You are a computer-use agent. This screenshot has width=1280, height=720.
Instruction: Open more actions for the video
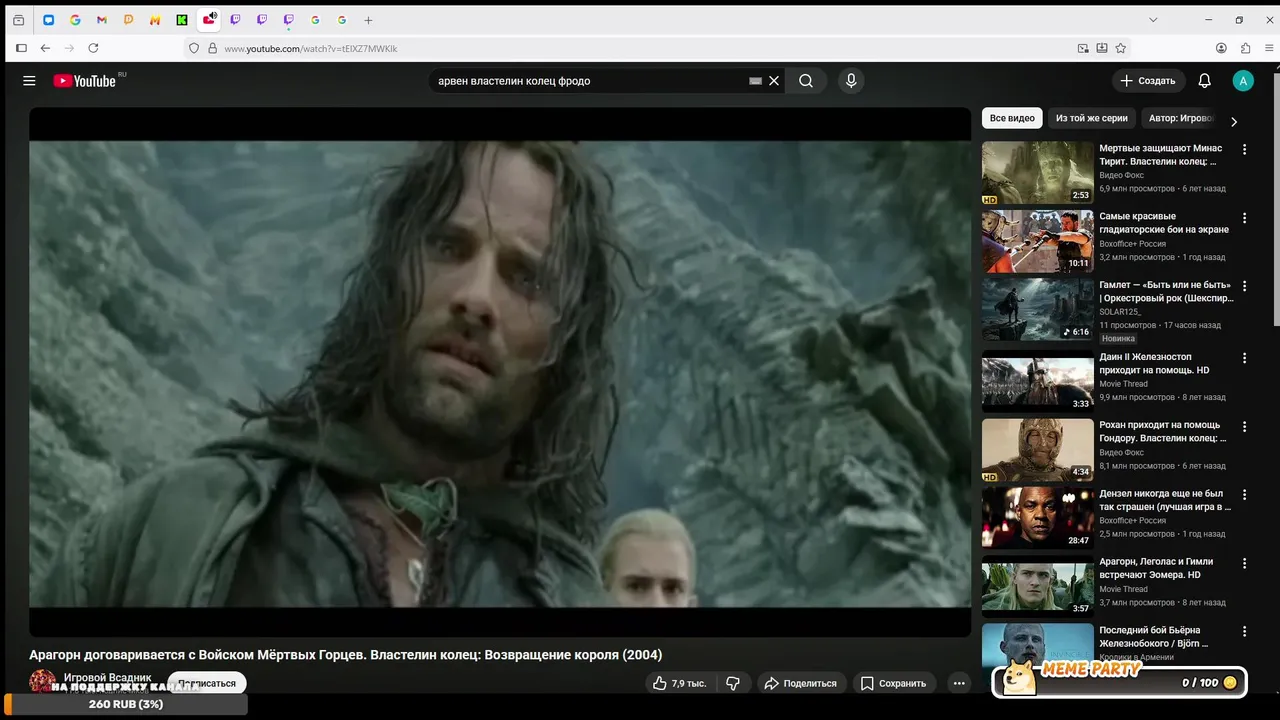click(x=959, y=683)
